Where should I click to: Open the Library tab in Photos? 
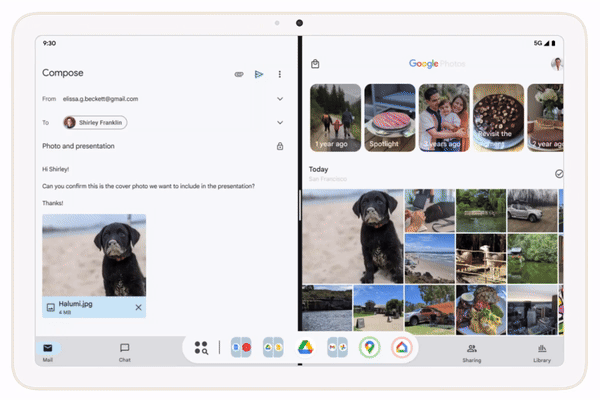click(x=542, y=353)
